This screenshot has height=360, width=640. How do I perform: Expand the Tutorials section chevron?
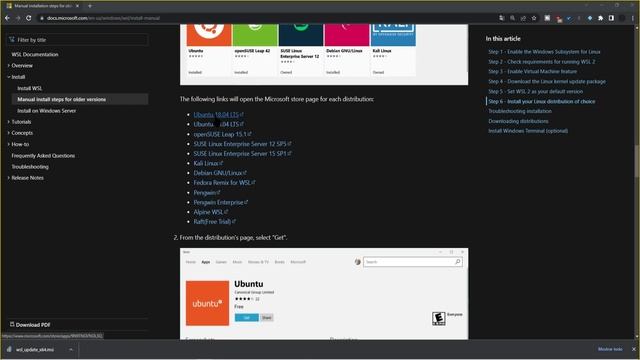click(x=9, y=122)
